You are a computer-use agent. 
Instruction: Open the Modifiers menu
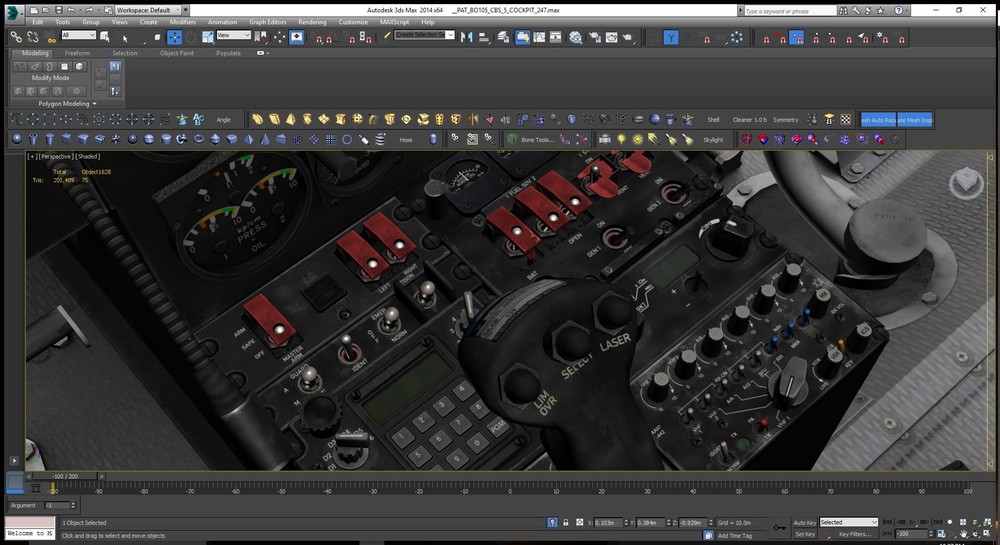182,21
